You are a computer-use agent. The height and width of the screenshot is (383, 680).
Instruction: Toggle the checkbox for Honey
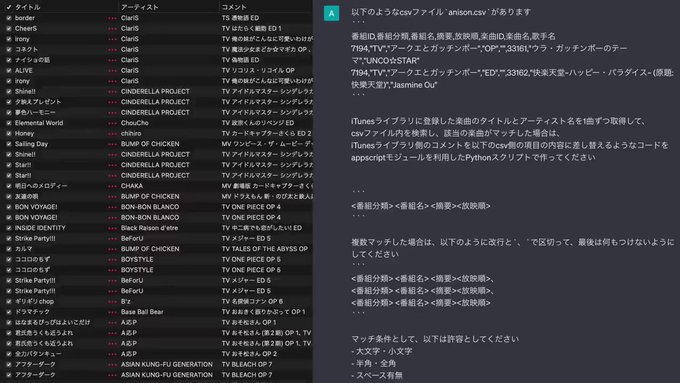9,134
